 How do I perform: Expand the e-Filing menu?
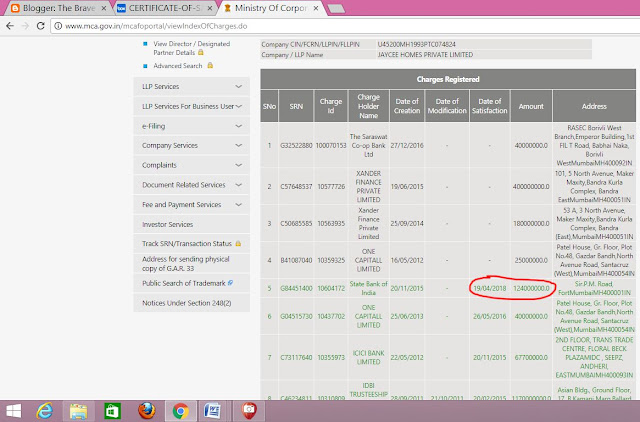[x=191, y=126]
